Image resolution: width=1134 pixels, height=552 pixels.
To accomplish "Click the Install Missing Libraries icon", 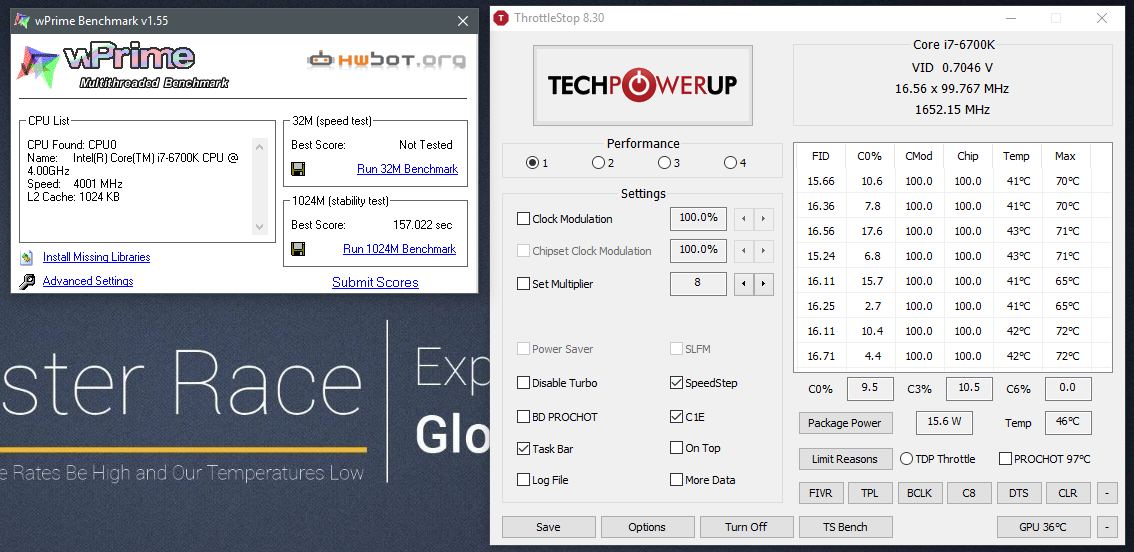I will 27,257.
